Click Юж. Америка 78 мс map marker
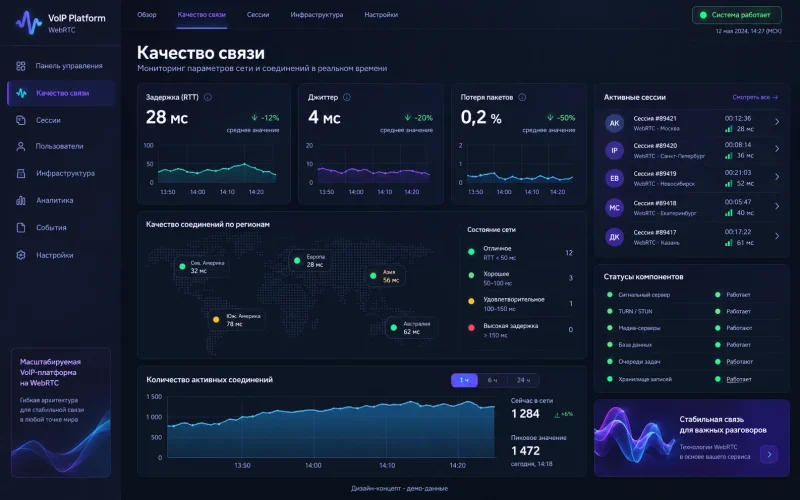 pyautogui.click(x=237, y=320)
